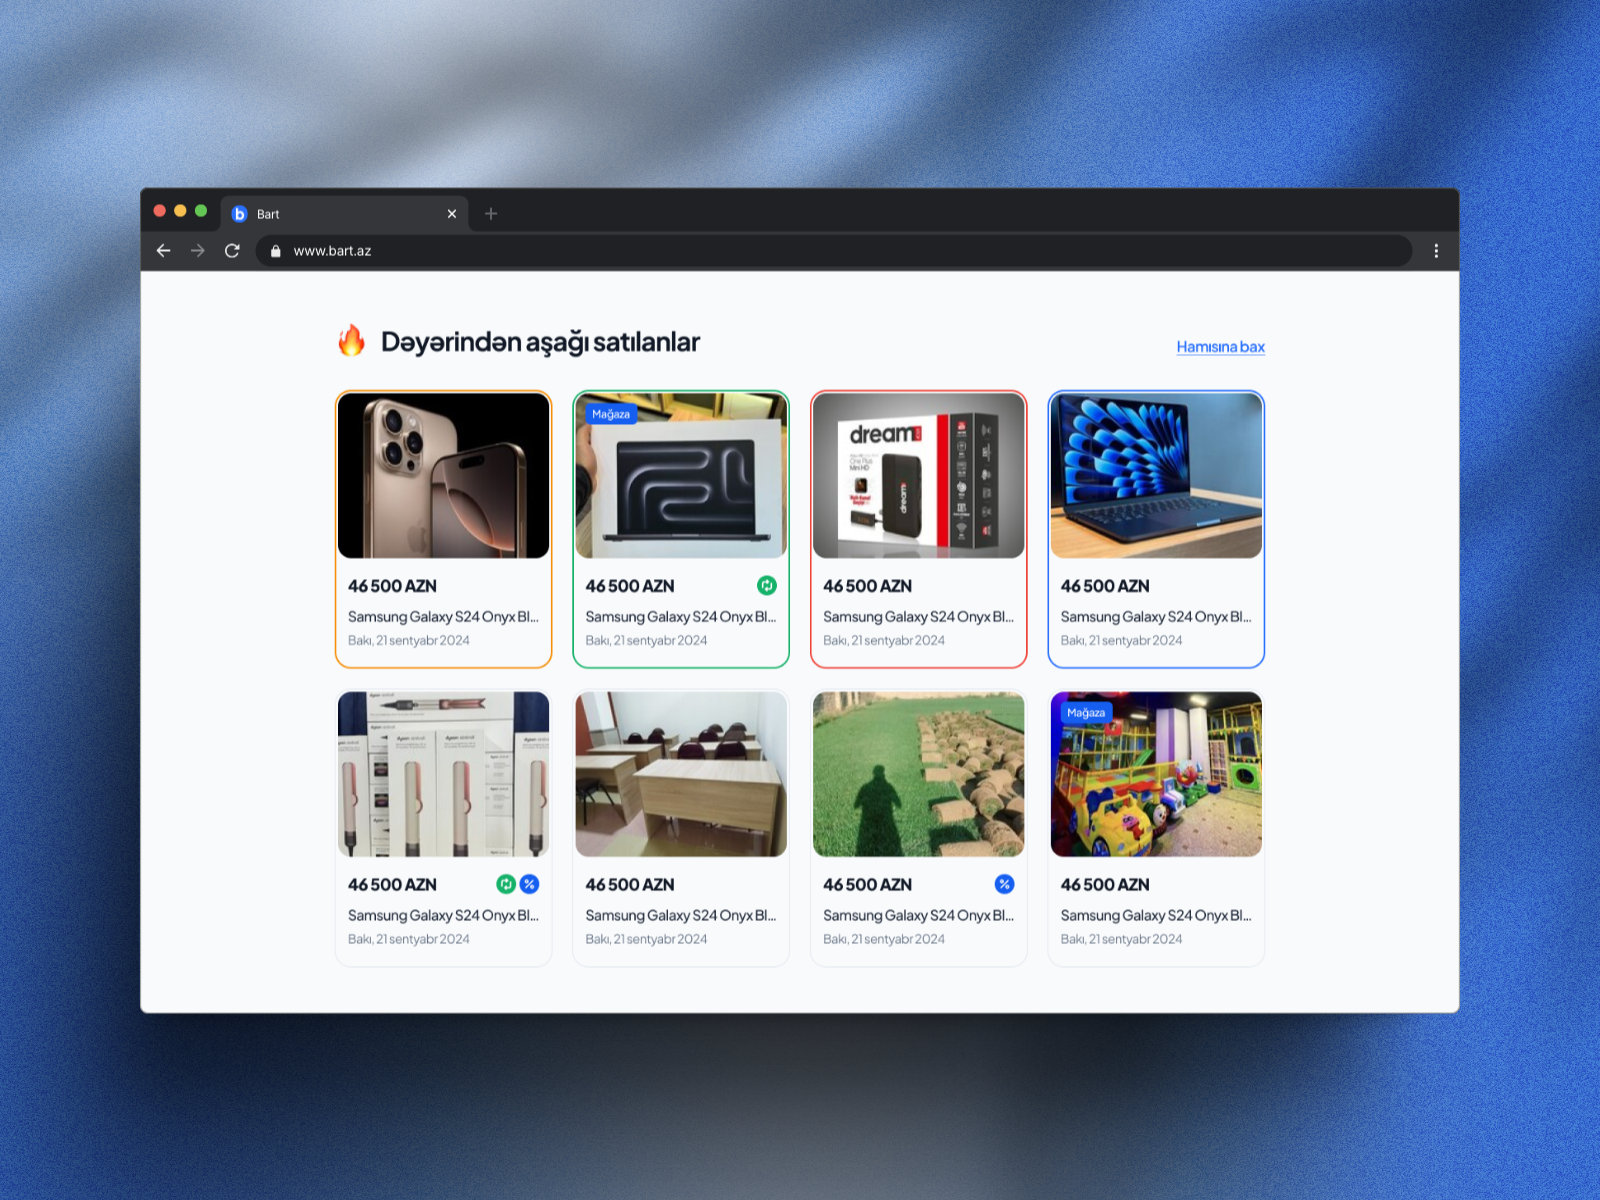Click the www.bart.az address bar
The width and height of the screenshot is (1600, 1200).
pyautogui.click(x=834, y=251)
